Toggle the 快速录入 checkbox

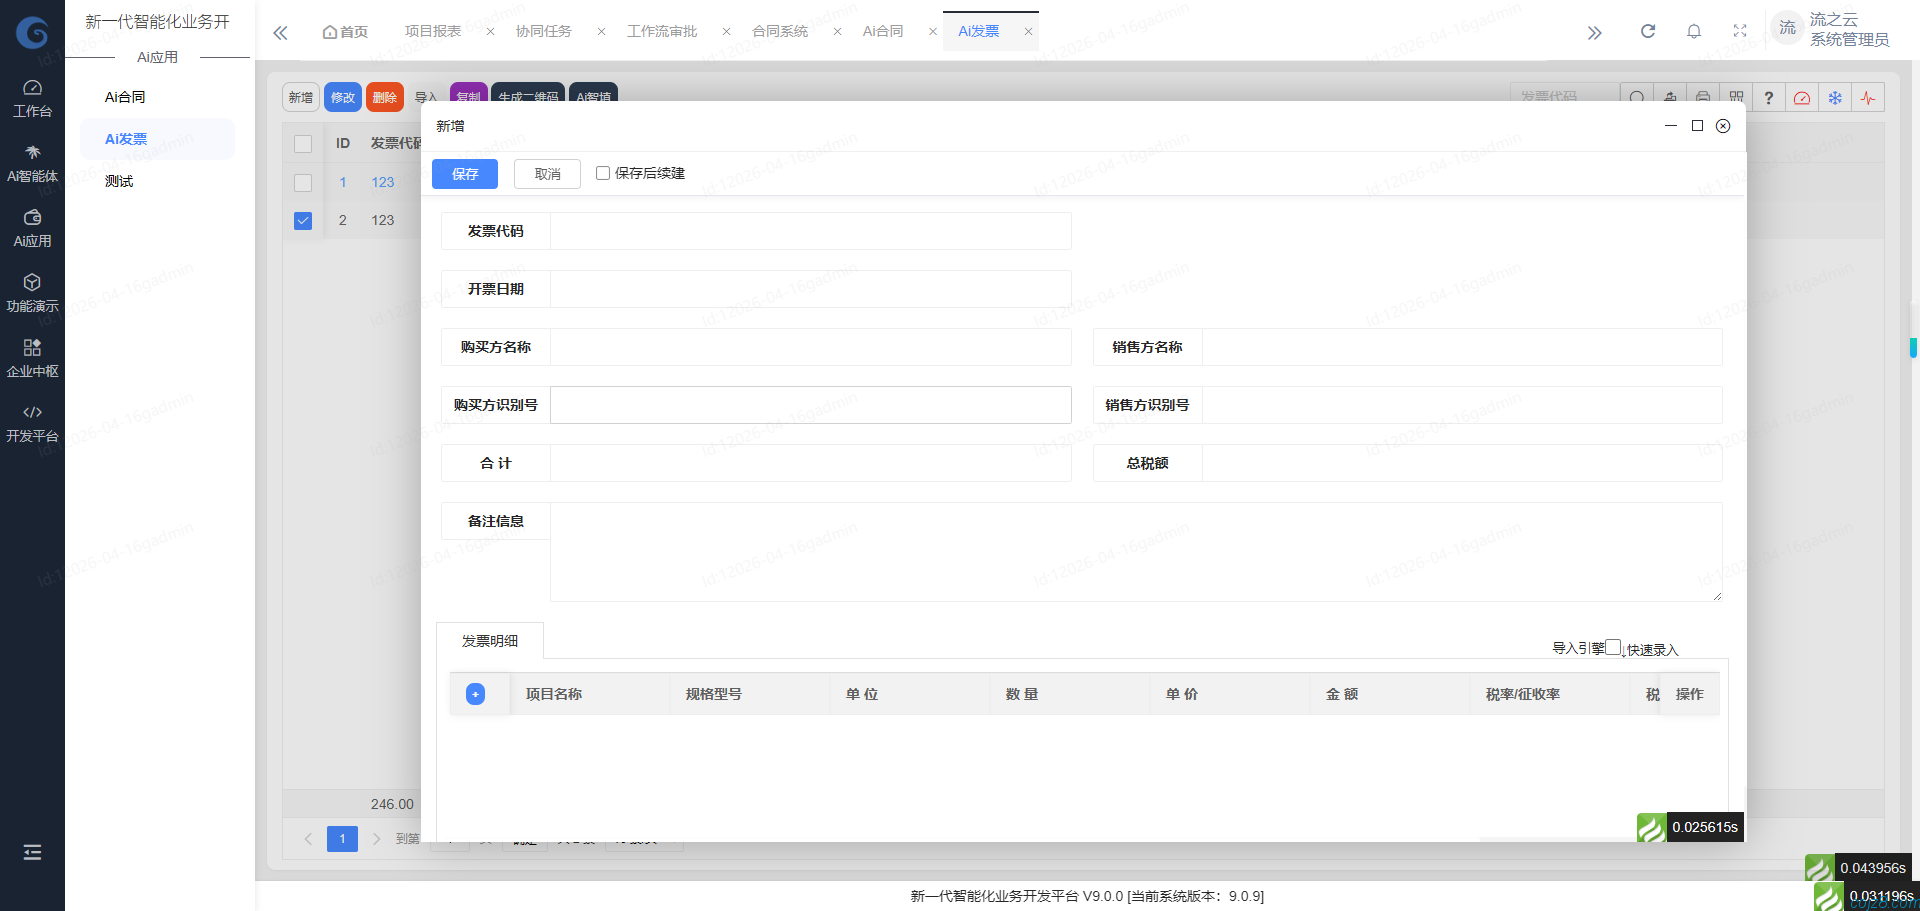tap(1612, 648)
